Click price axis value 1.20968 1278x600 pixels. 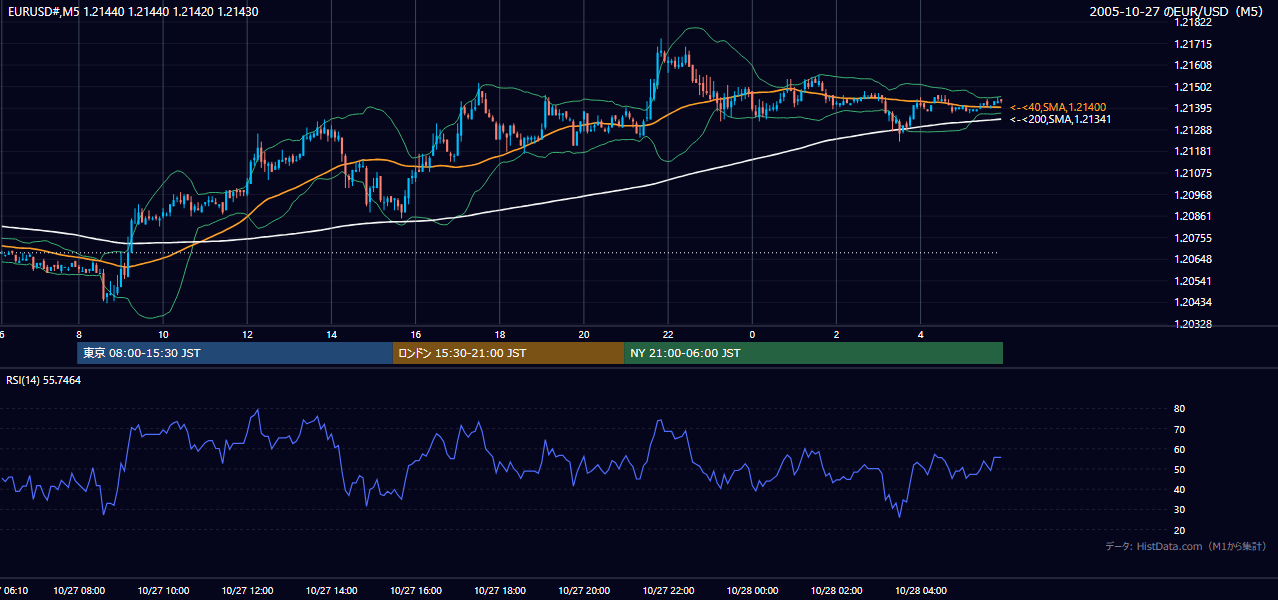coord(1193,195)
